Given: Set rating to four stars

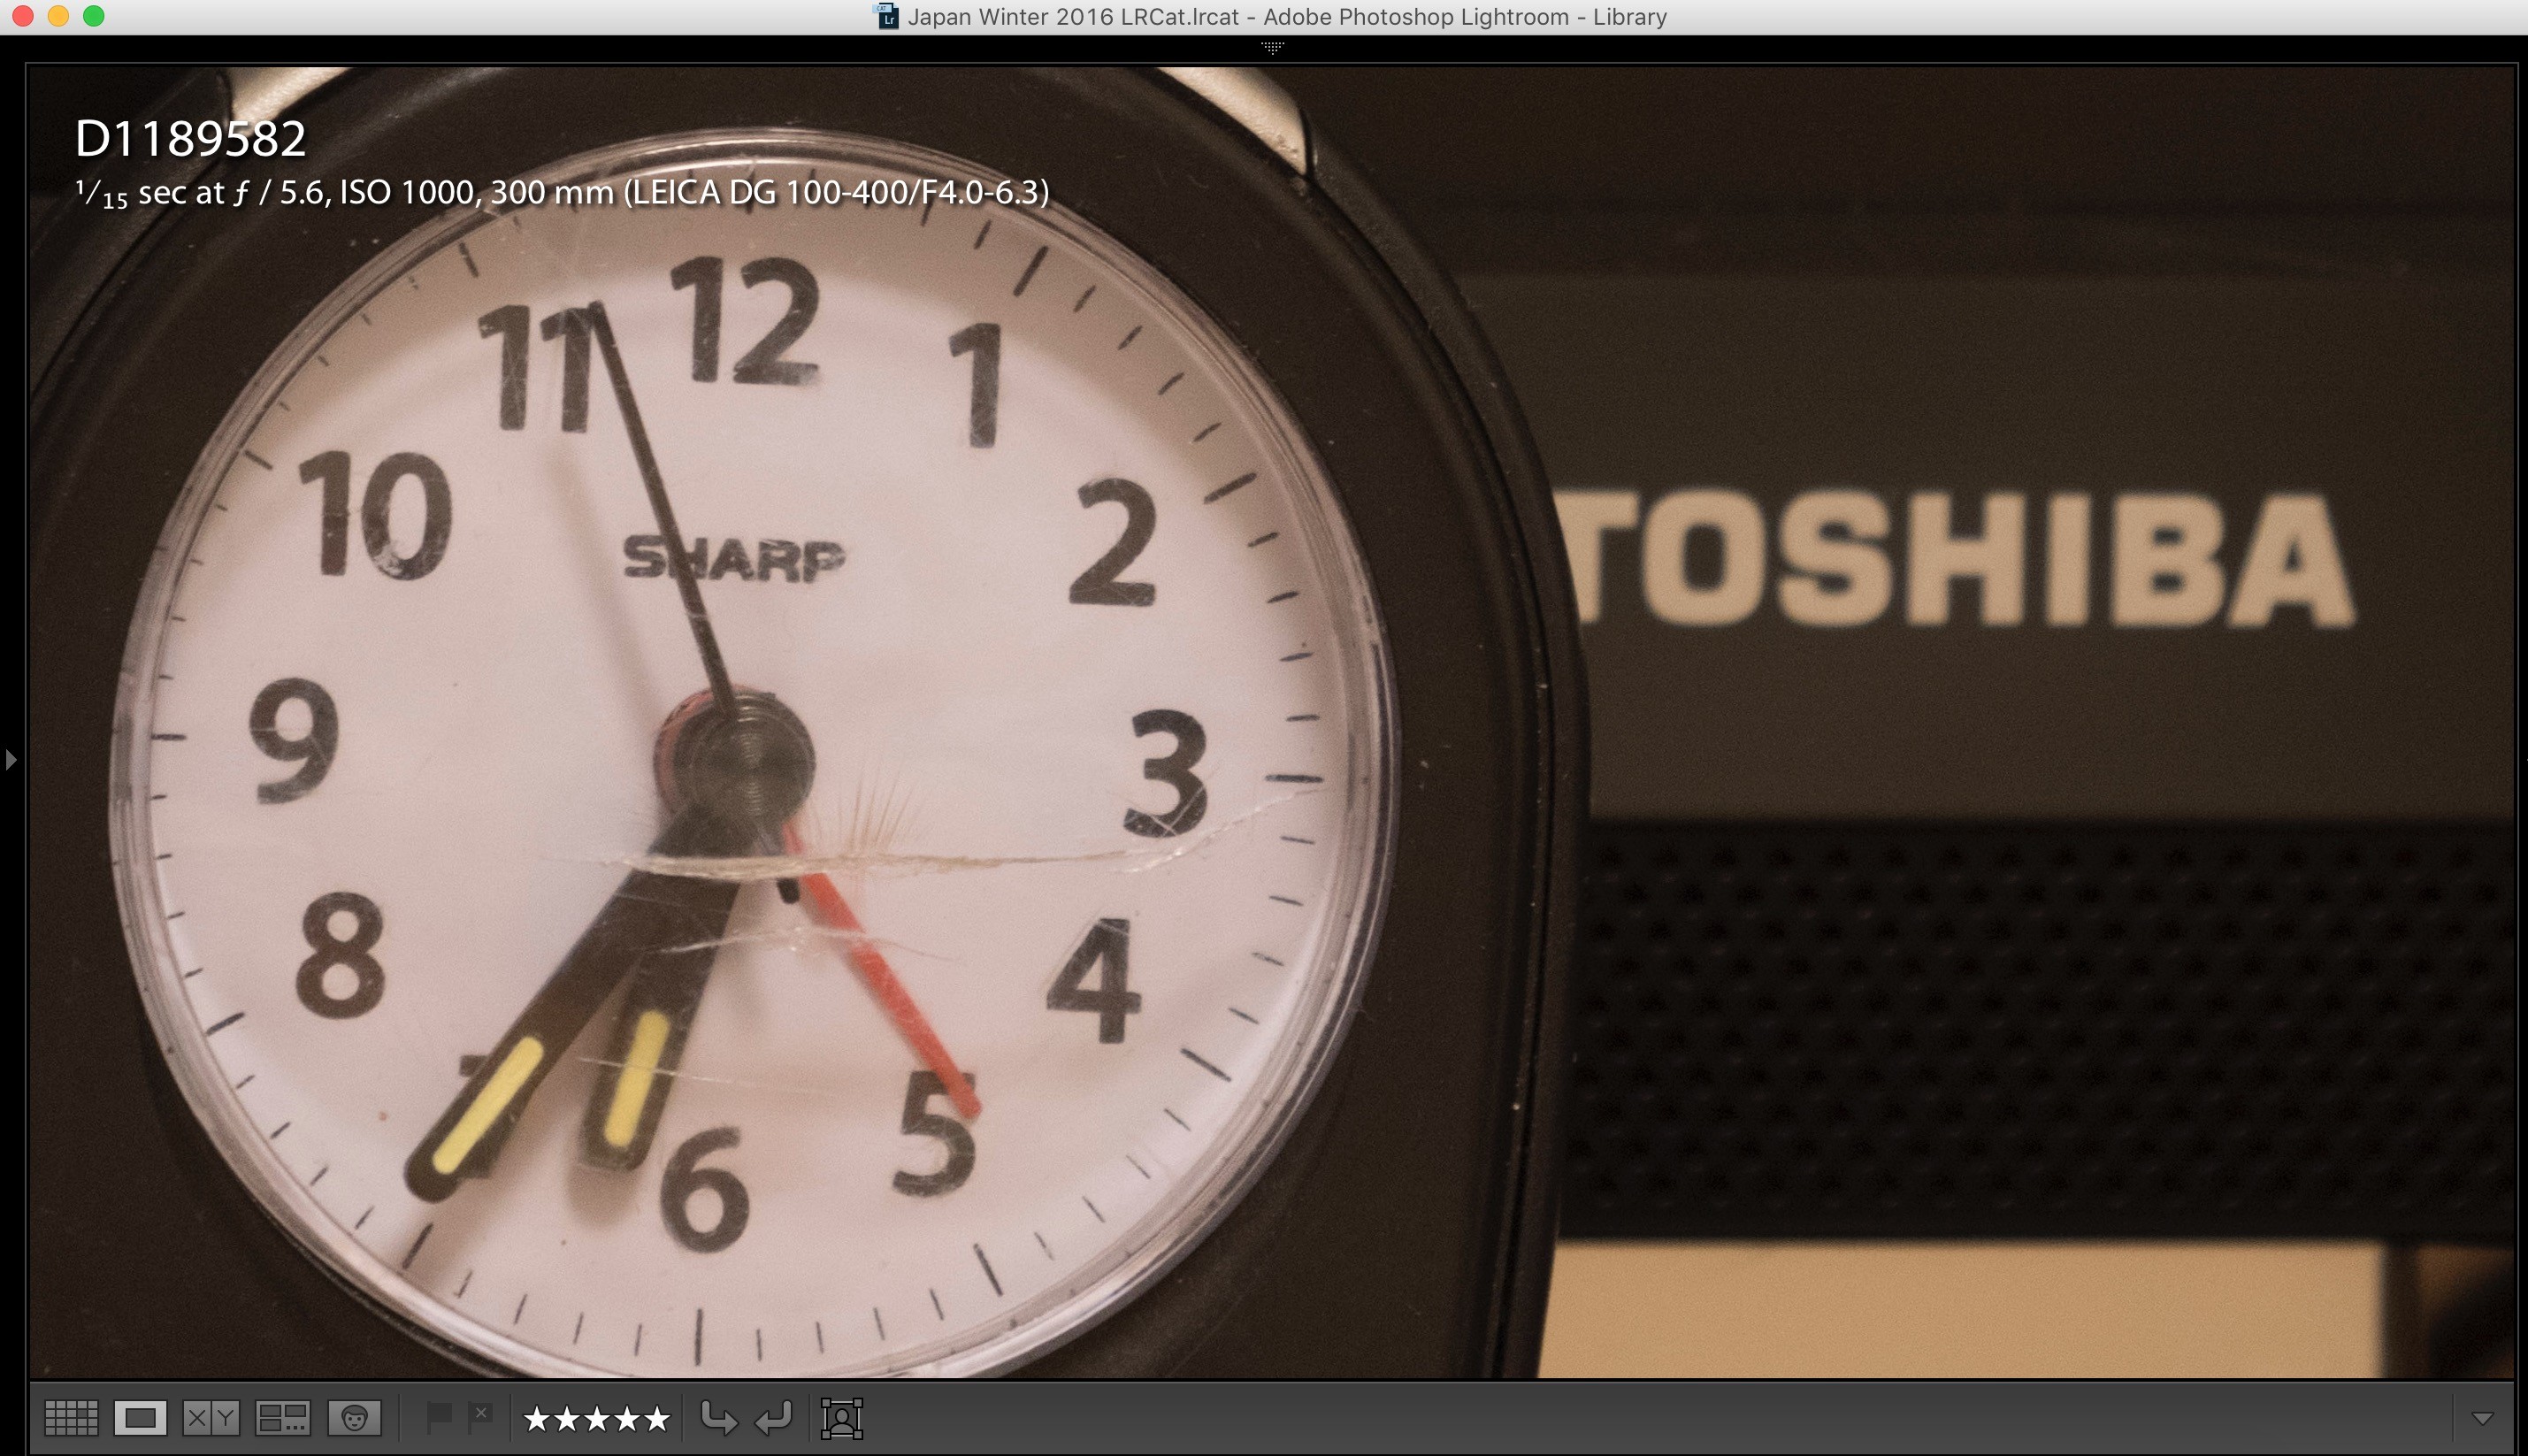Looking at the screenshot, I should pyautogui.click(x=627, y=1418).
